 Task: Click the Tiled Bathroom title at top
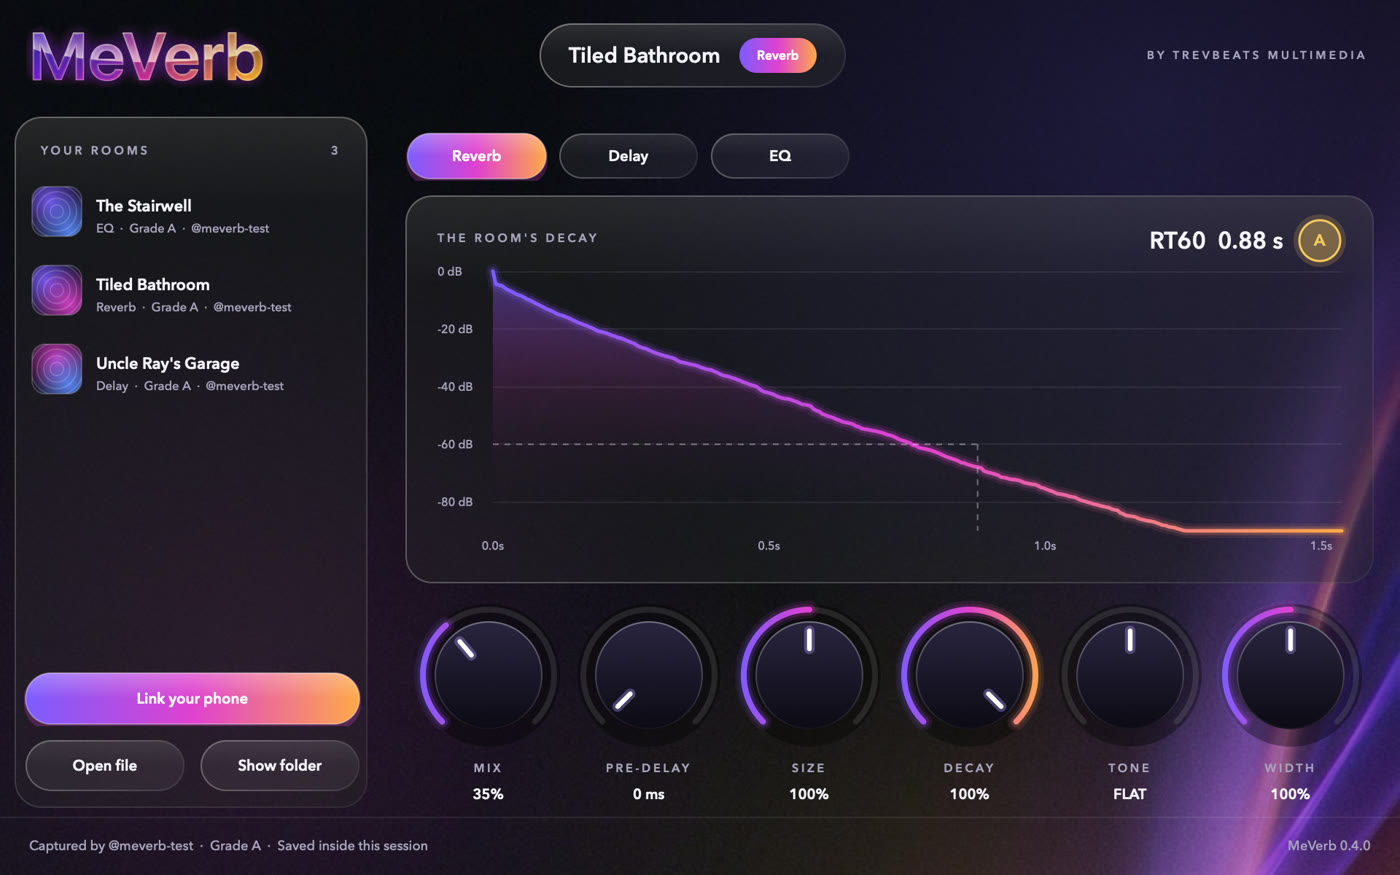(x=644, y=55)
